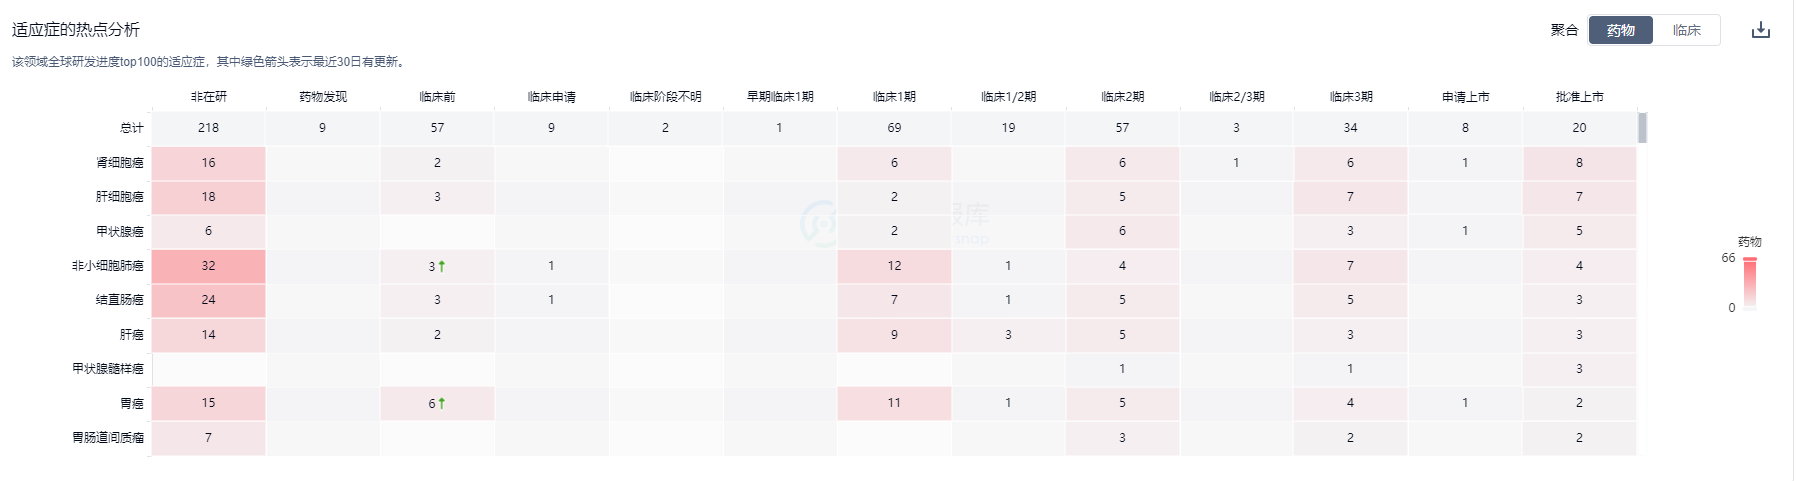Open the 结直肠癌 非在研 cell showing 24
1796x481 pixels.
pyautogui.click(x=209, y=300)
